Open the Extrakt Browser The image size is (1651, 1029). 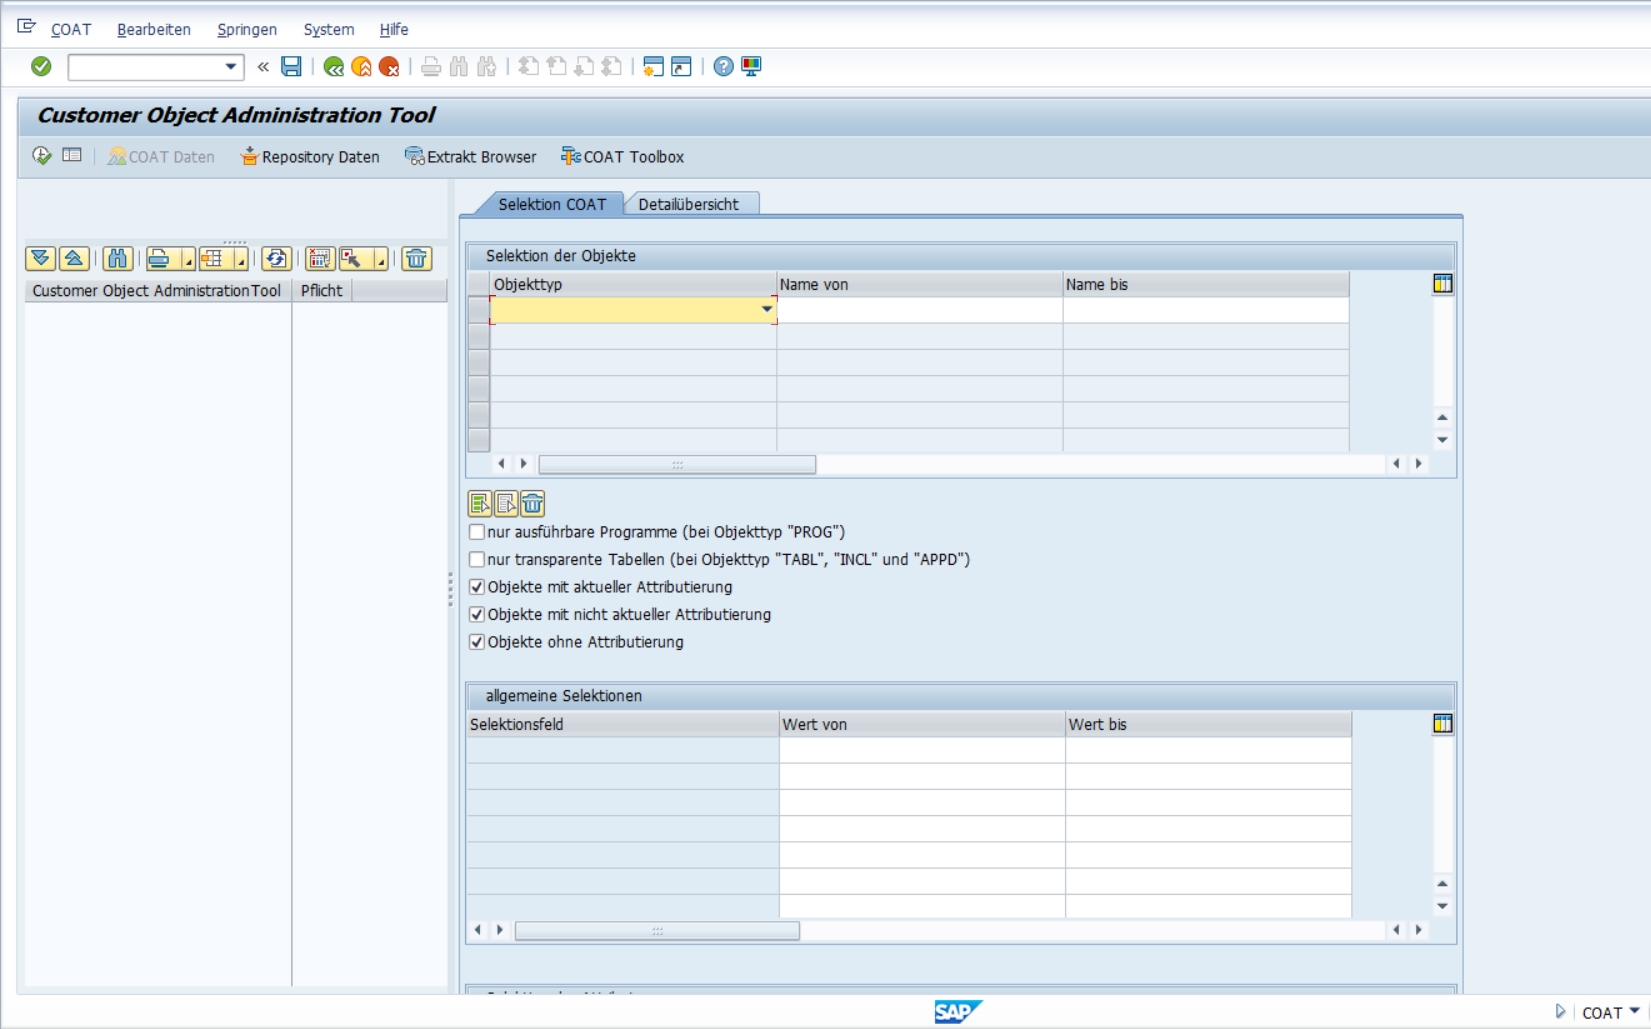(470, 157)
